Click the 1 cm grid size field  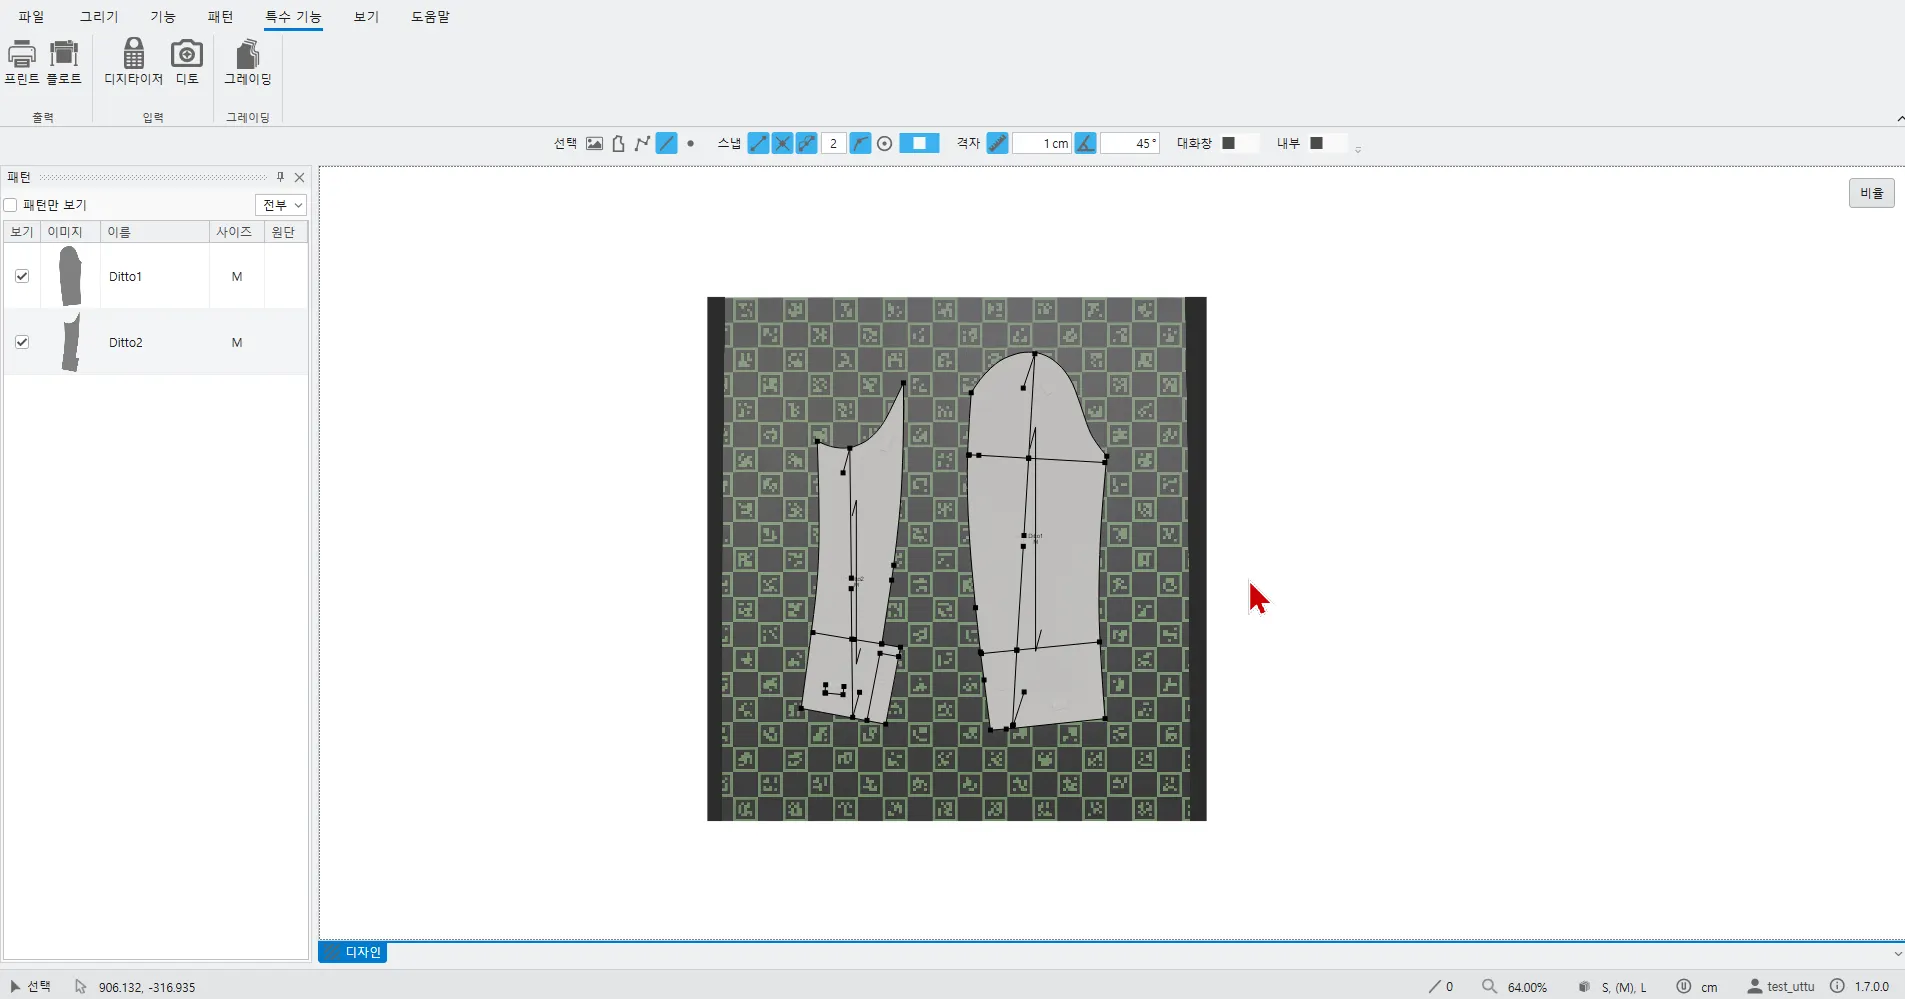tap(1042, 143)
